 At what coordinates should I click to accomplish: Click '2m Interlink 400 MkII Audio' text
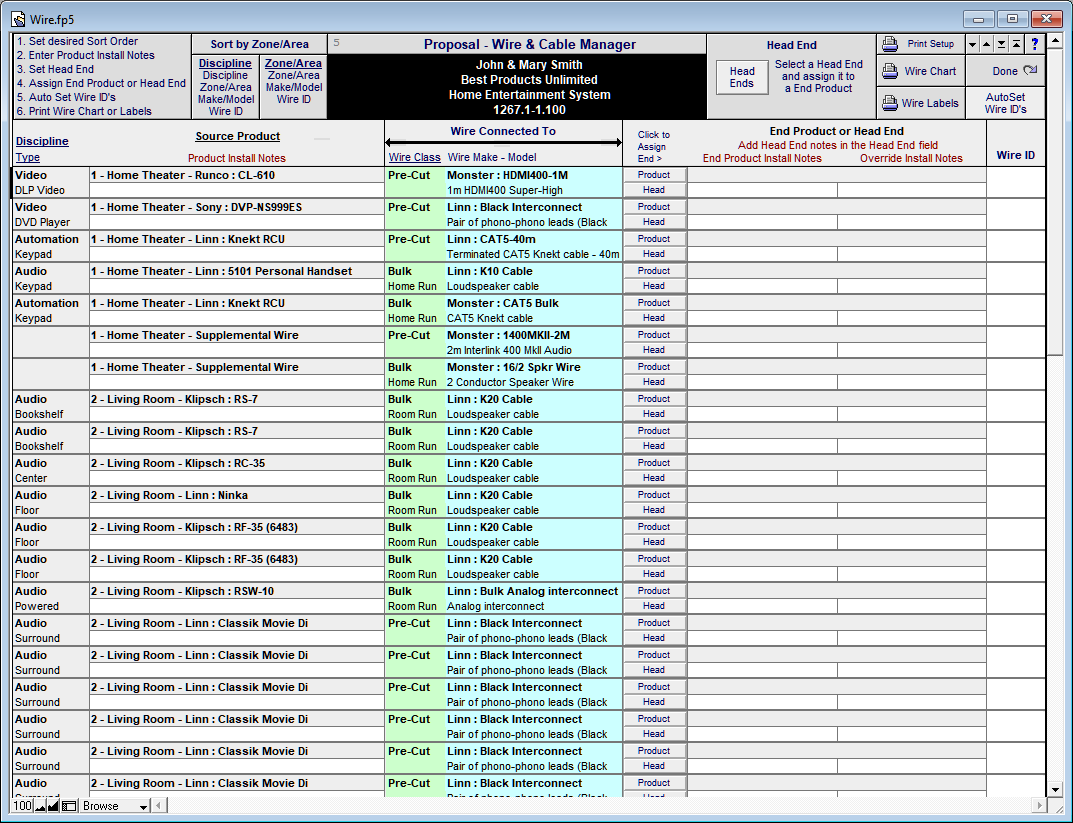(509, 350)
